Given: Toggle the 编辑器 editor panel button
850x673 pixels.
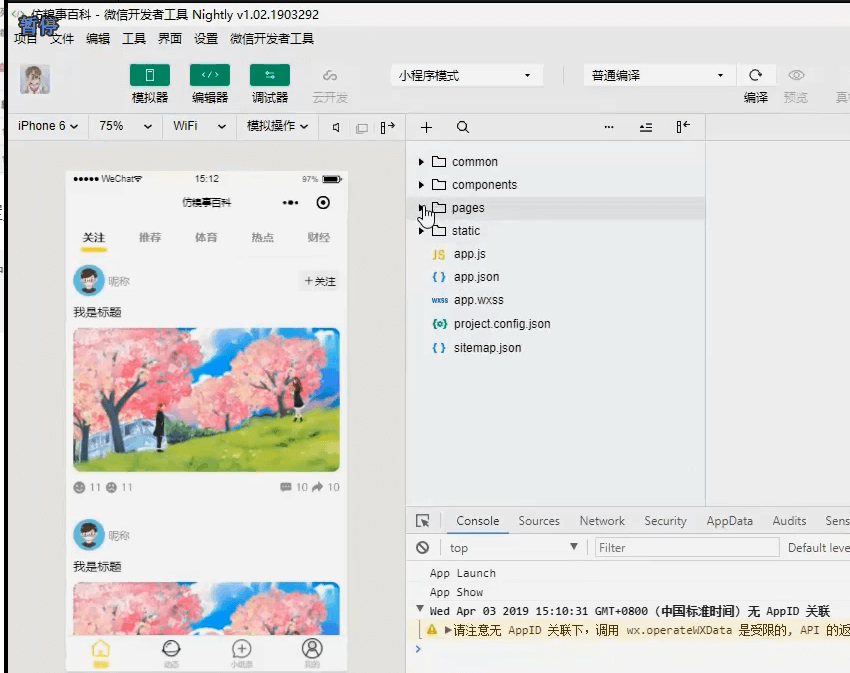Looking at the screenshot, I should (x=210, y=75).
